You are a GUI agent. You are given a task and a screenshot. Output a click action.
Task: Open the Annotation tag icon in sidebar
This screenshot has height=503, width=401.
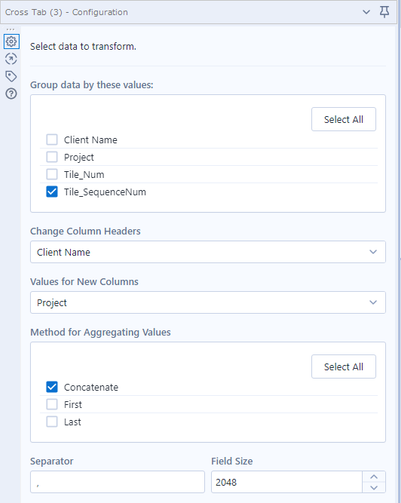click(x=11, y=76)
